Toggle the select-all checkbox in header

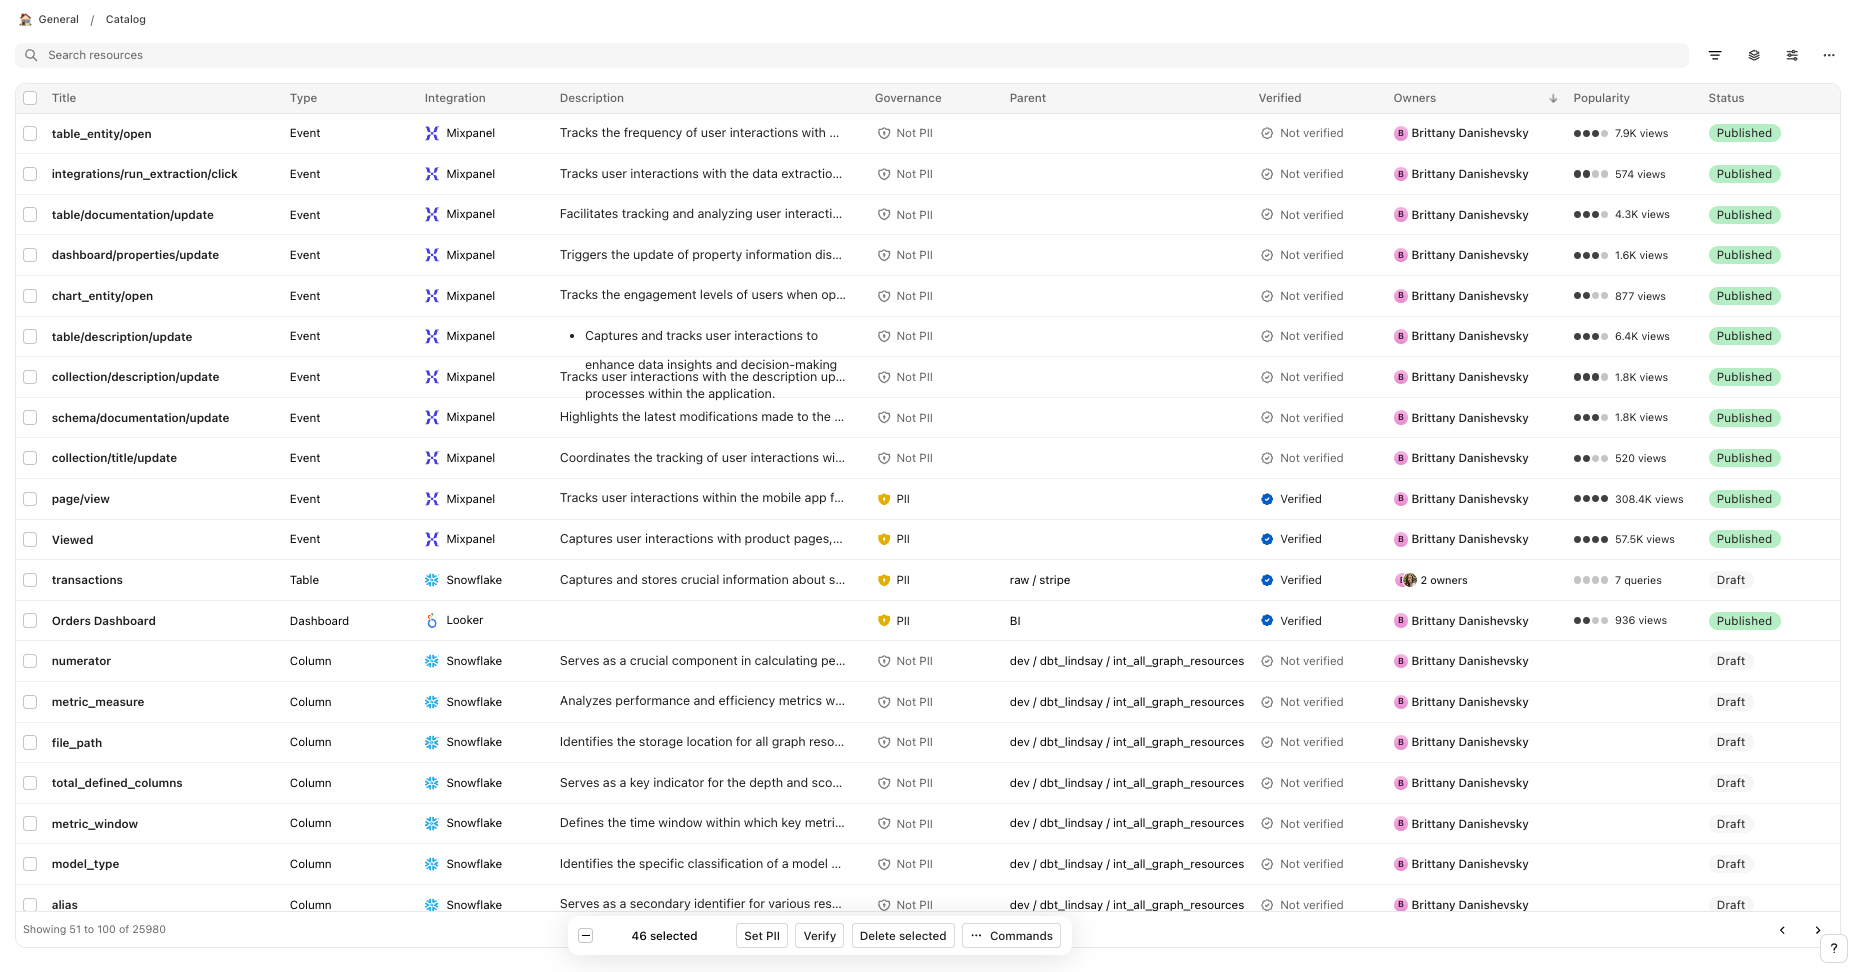point(30,98)
